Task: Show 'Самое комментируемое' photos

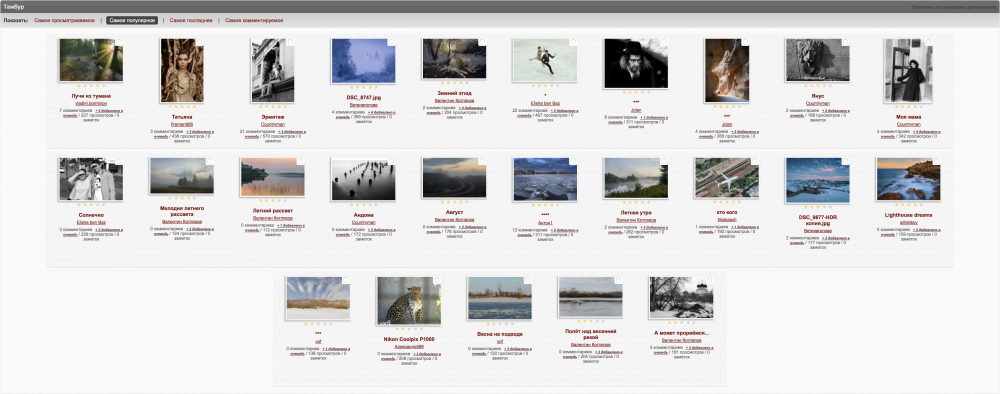Action: [x=254, y=20]
